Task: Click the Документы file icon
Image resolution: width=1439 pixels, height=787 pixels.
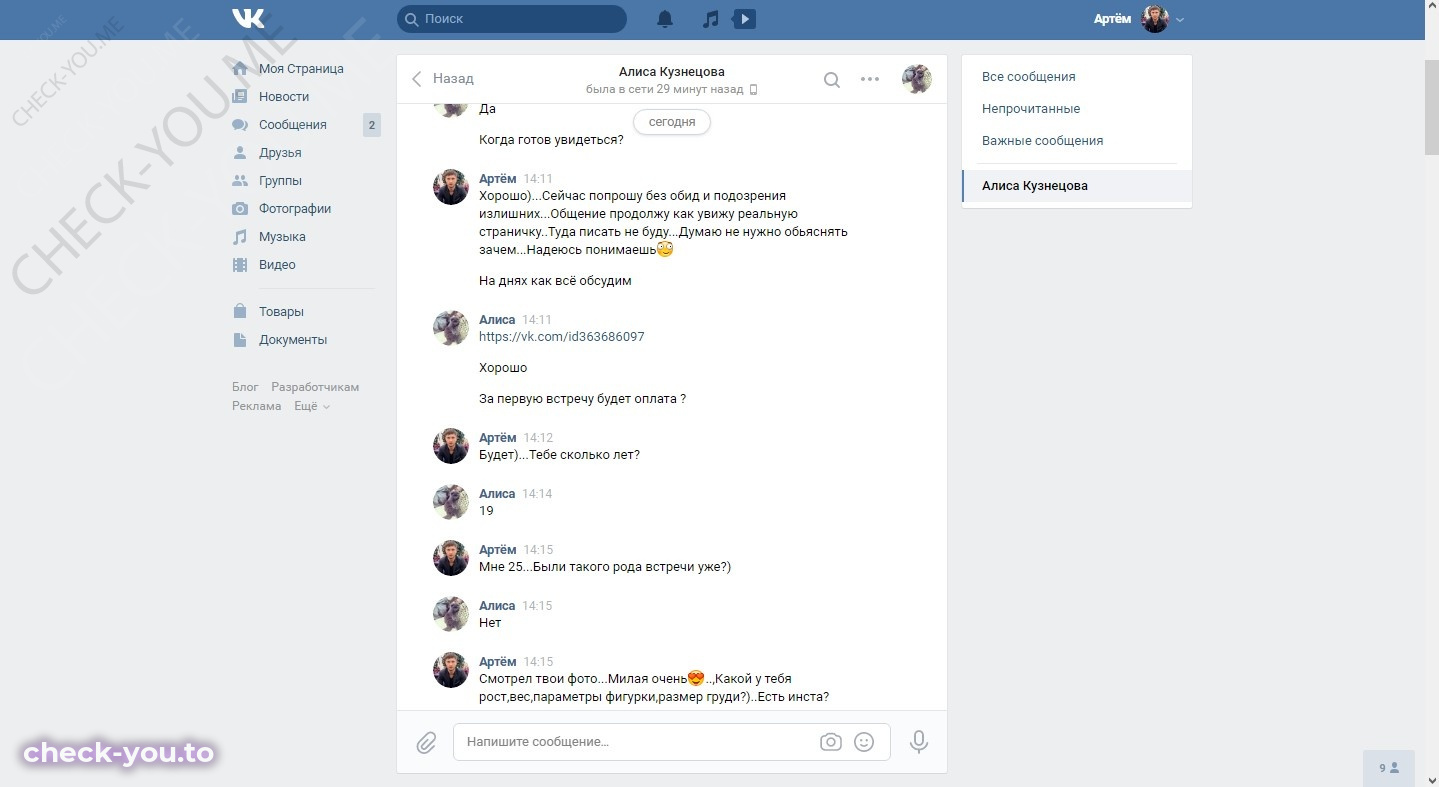Action: [x=240, y=340]
